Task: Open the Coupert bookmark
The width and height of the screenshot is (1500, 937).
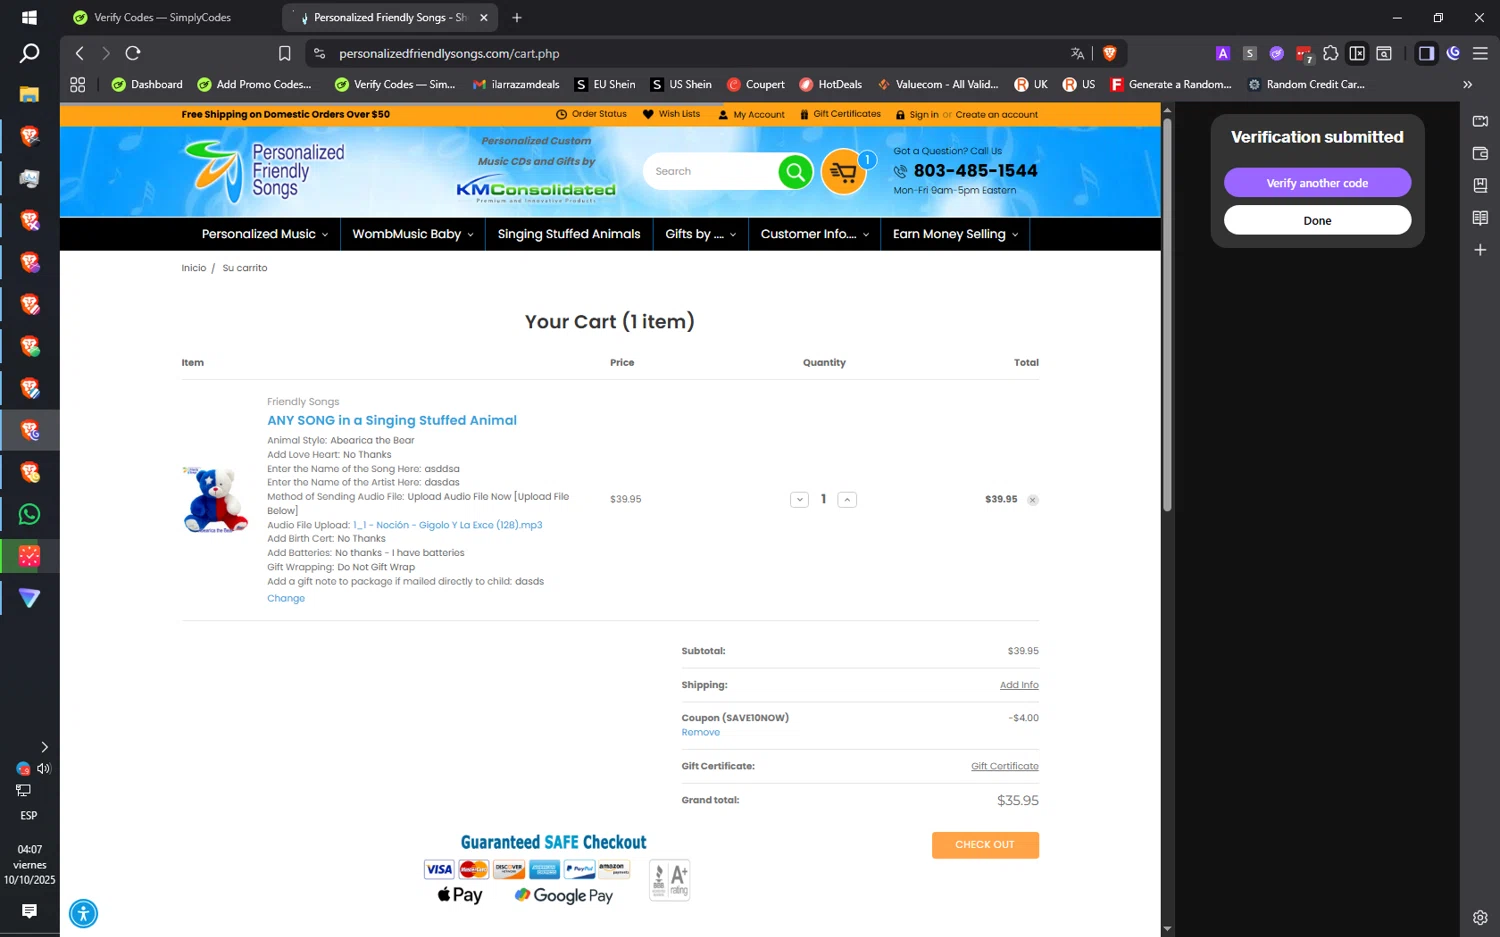Action: coord(756,85)
